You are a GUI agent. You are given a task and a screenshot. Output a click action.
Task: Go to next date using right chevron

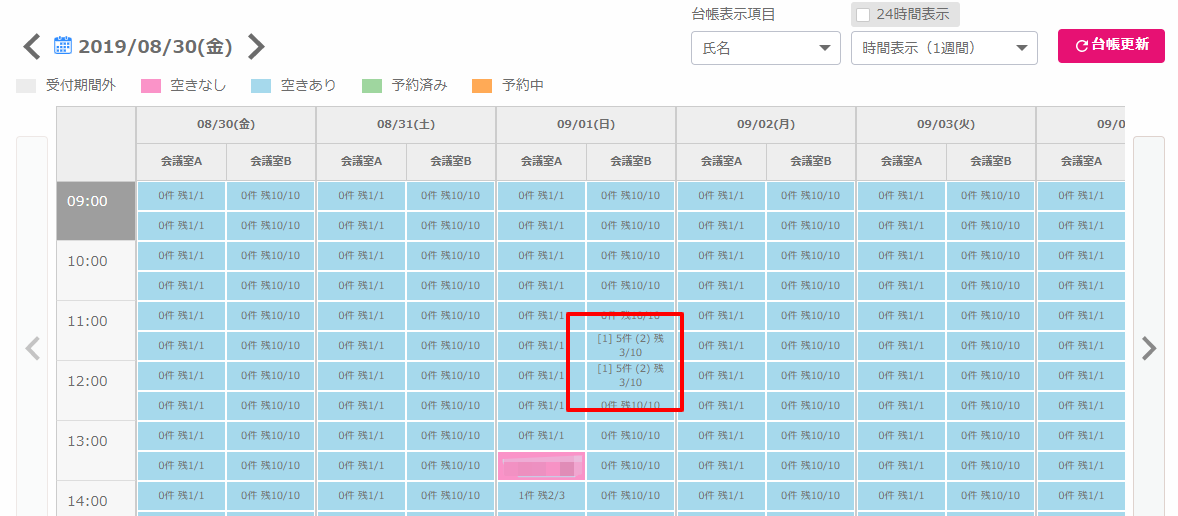[257, 47]
